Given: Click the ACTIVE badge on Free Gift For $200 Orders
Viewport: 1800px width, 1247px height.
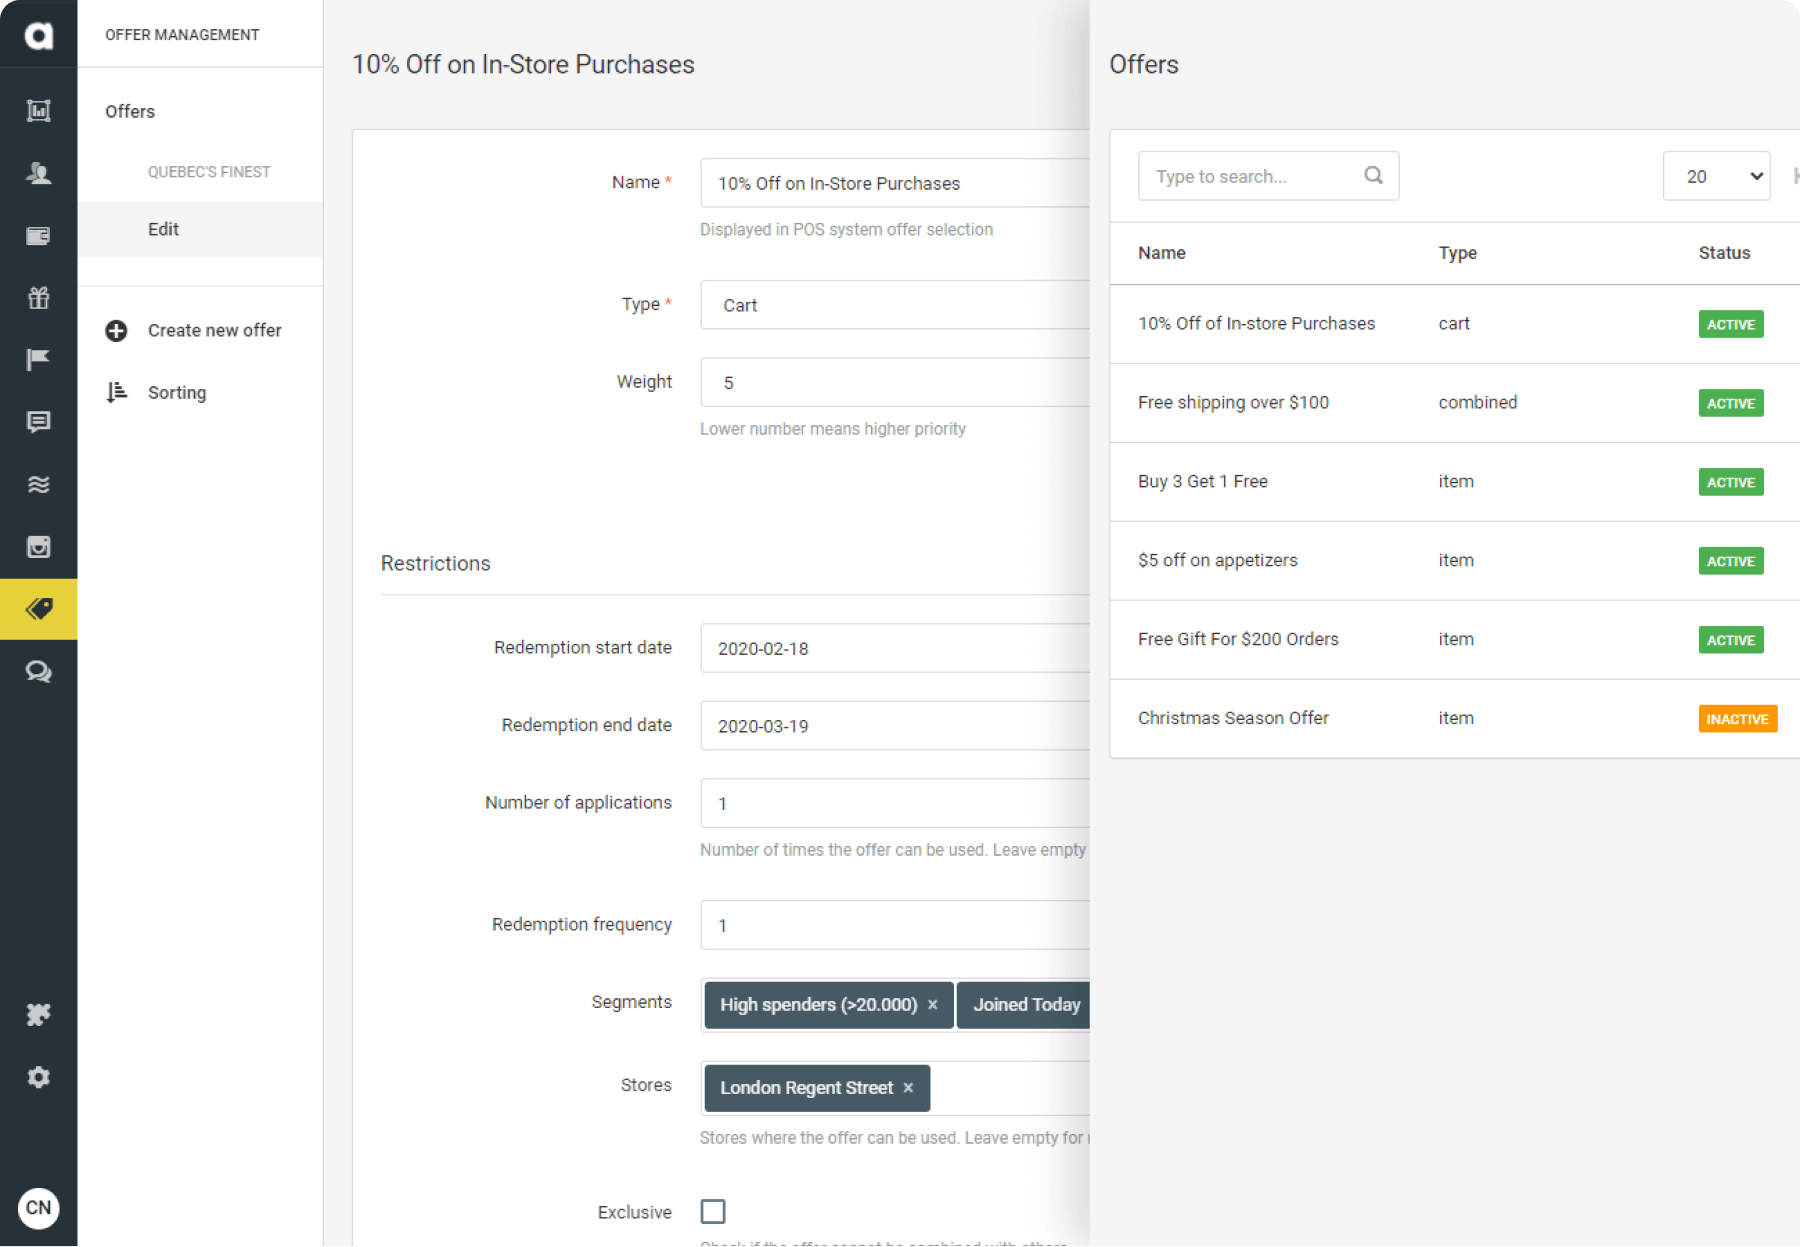Looking at the screenshot, I should tap(1730, 640).
